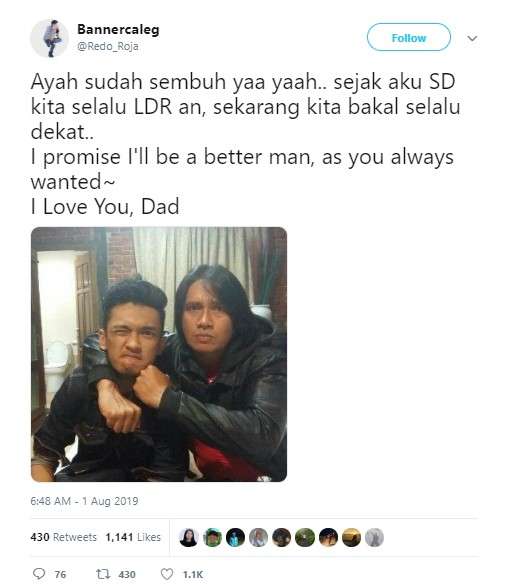
Task: Click the first liker avatar with hijab
Action: (x=189, y=537)
